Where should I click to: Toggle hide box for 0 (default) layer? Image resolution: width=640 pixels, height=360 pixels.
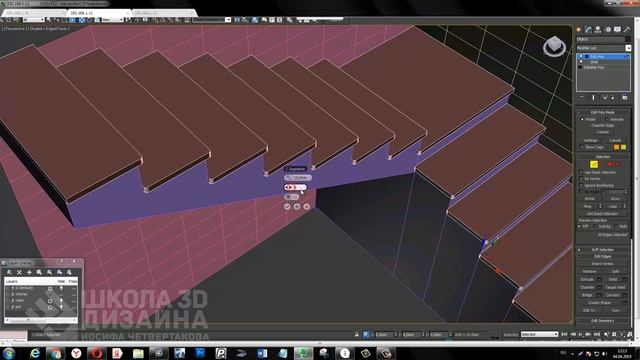(50, 289)
